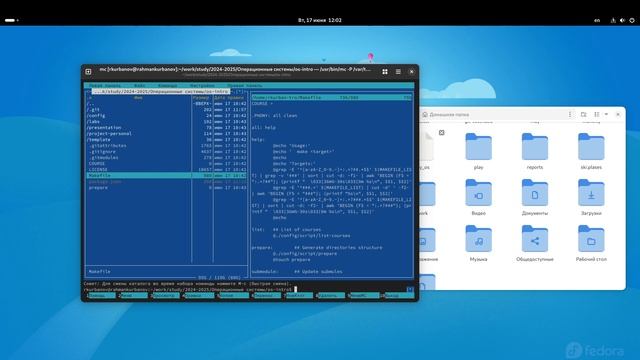Select the /.. parent directory row

point(167,104)
